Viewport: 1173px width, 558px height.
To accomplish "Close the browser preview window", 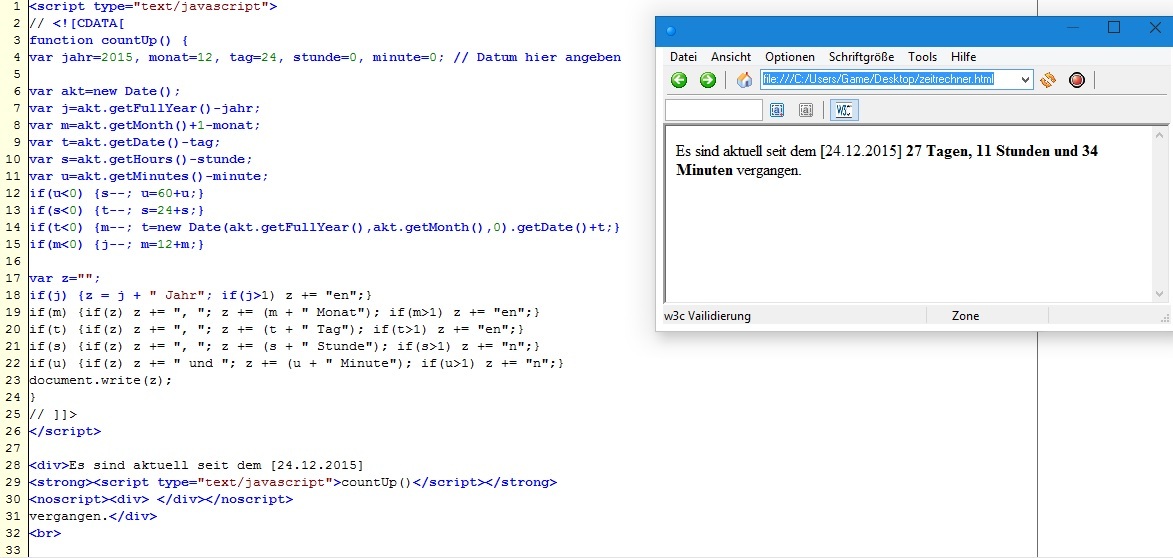I will point(1154,28).
